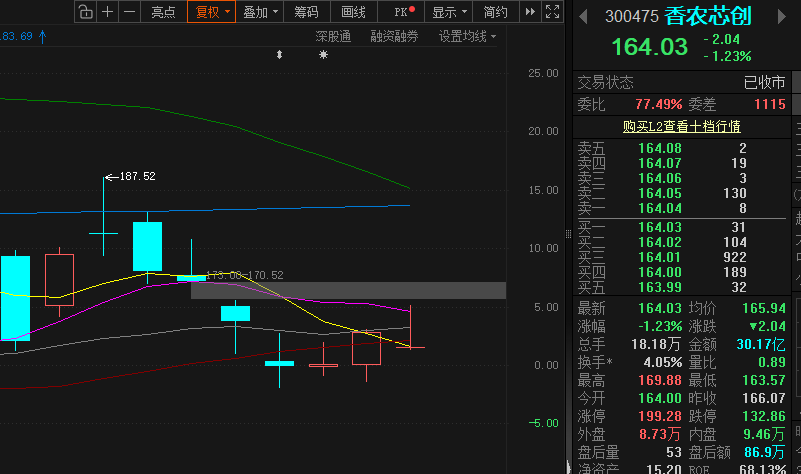Open the 复权 dropdown
801x474 pixels.
(x=211, y=12)
